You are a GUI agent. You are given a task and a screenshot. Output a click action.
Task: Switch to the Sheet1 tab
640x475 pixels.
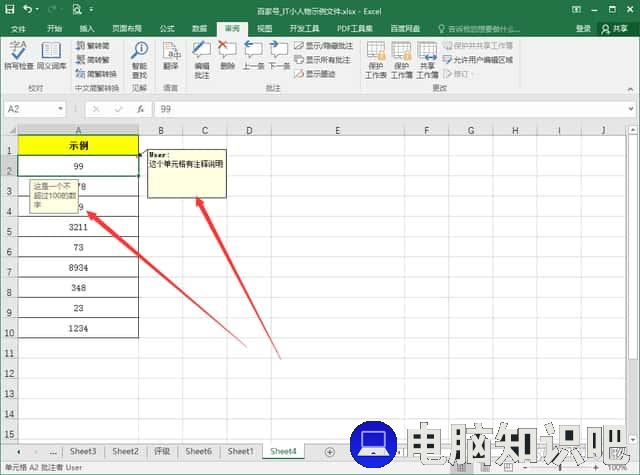pyautogui.click(x=240, y=451)
